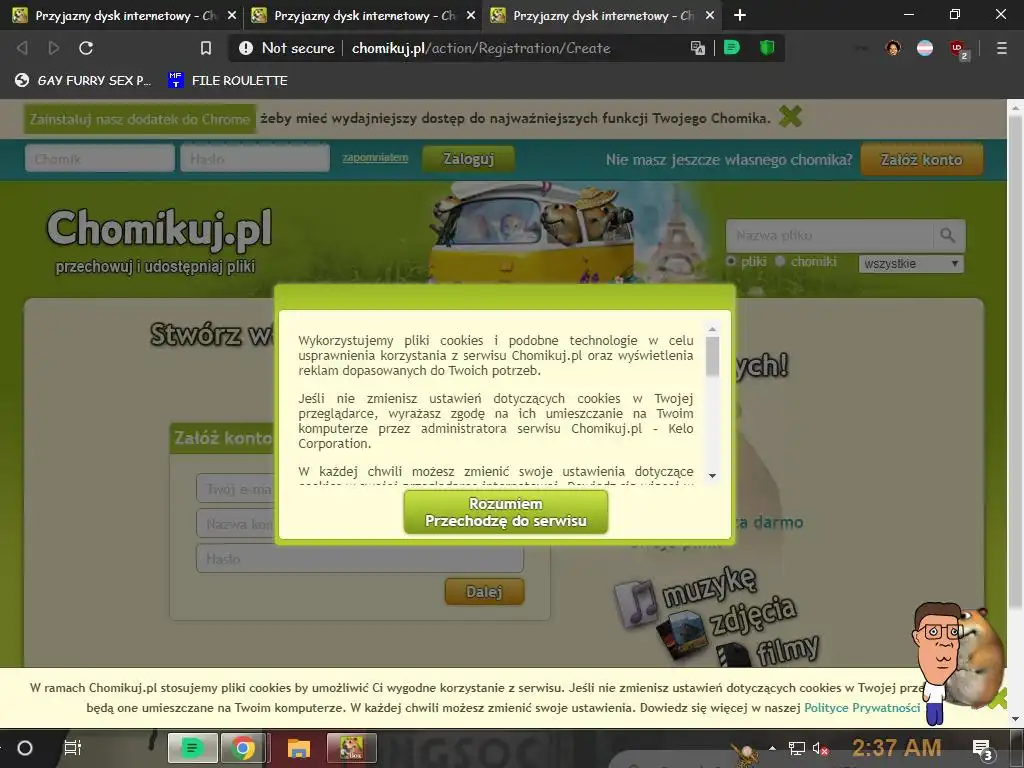The width and height of the screenshot is (1024, 768).
Task: Open the GAY FURRY SEX P... bookmark
Action: tap(83, 80)
